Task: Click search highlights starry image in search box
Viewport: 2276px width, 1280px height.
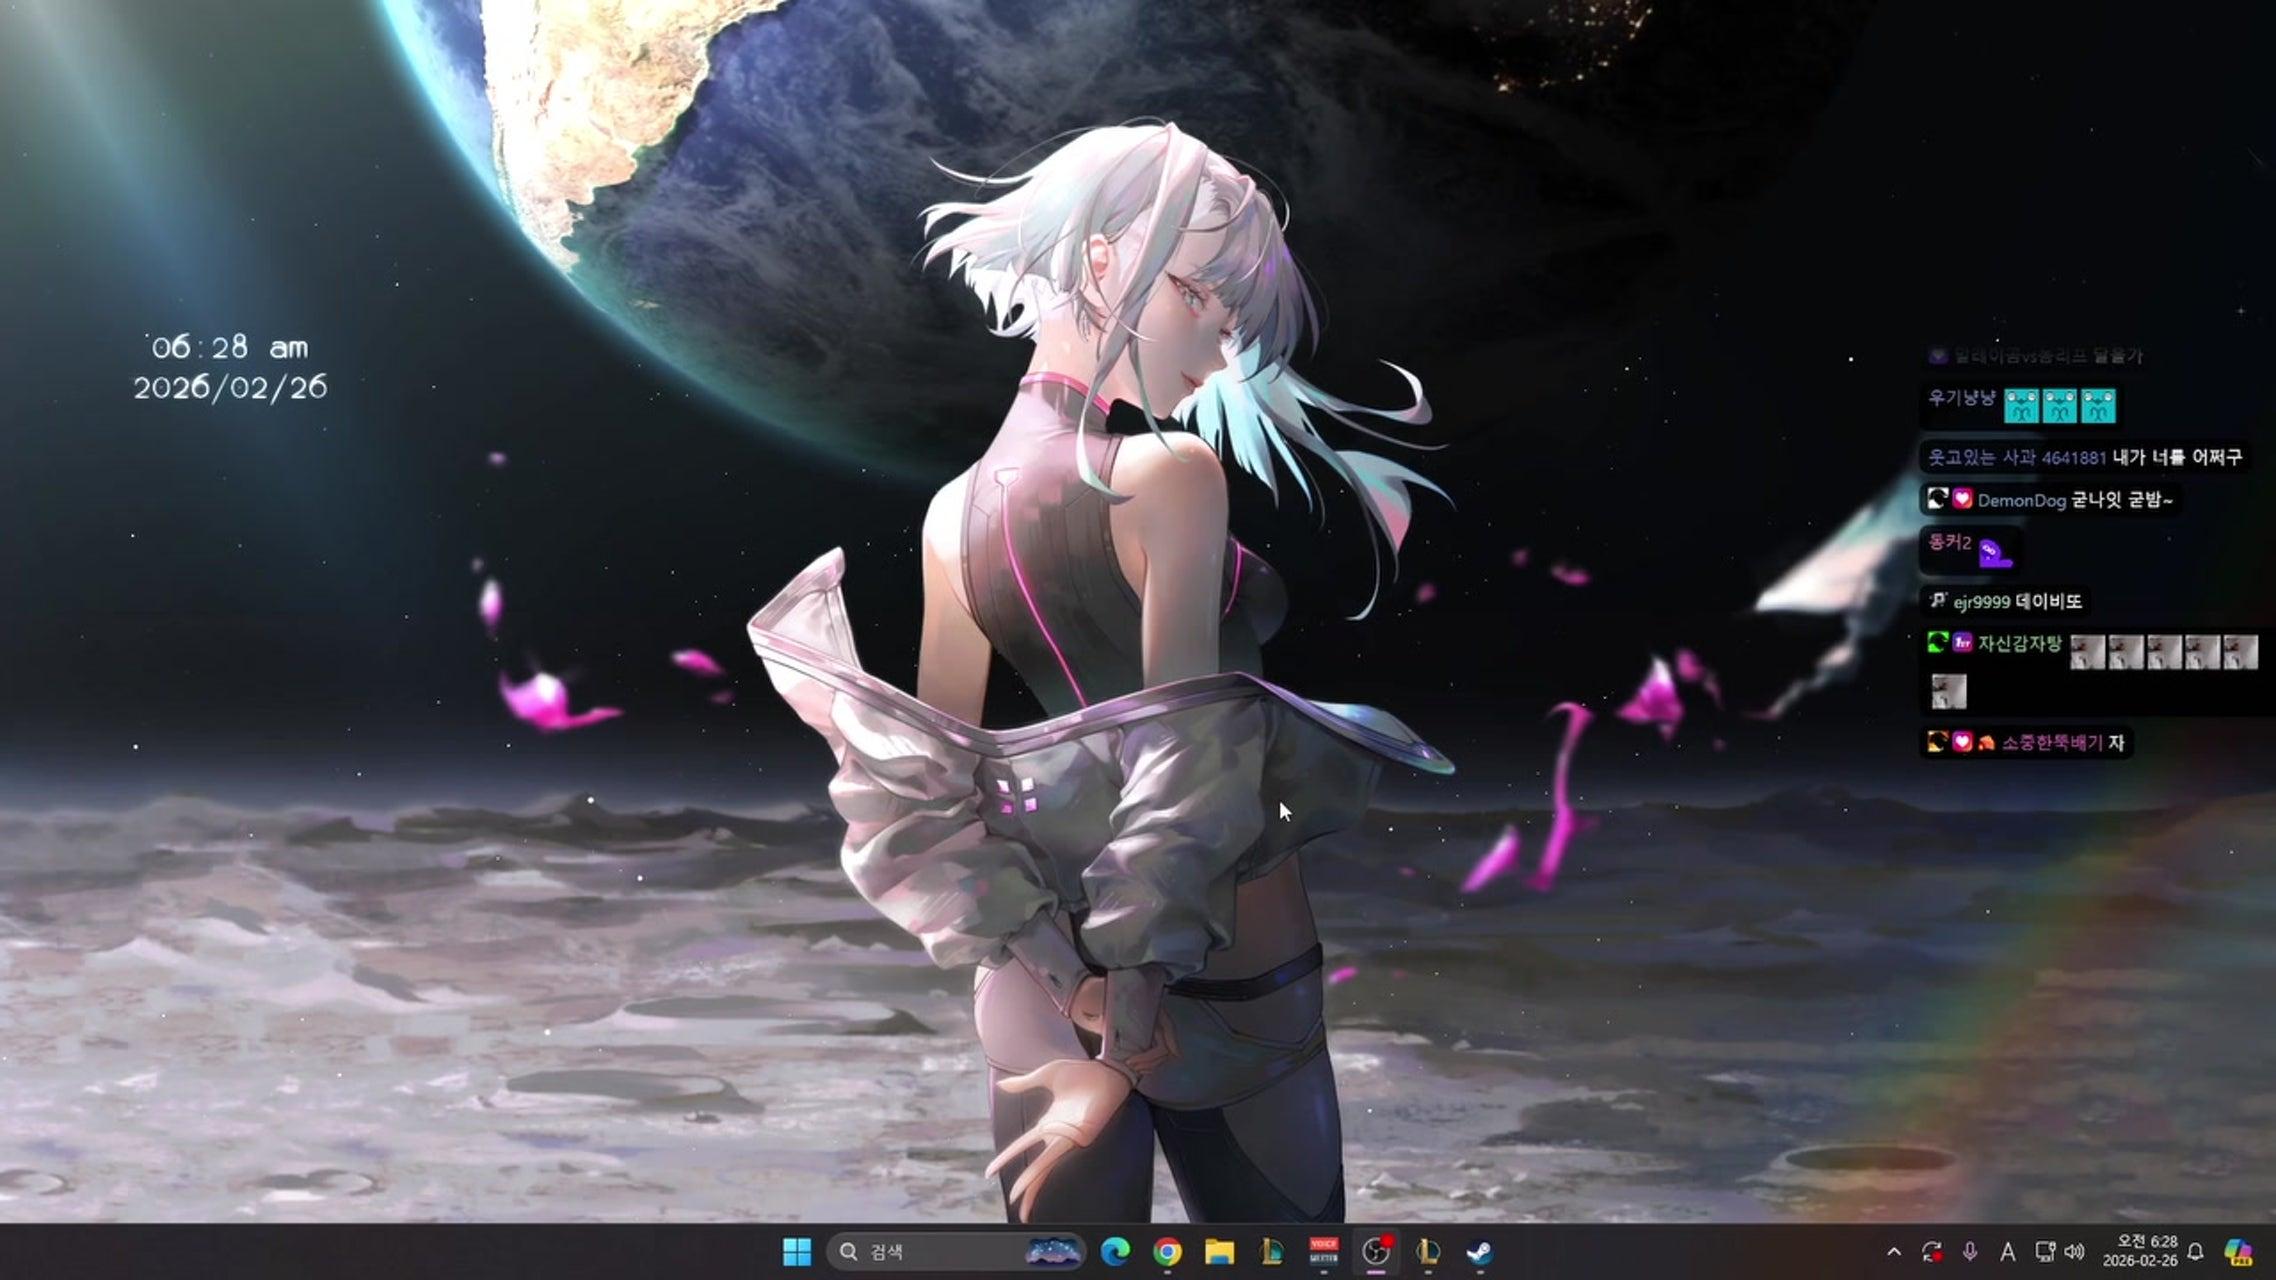Action: 1053,1251
